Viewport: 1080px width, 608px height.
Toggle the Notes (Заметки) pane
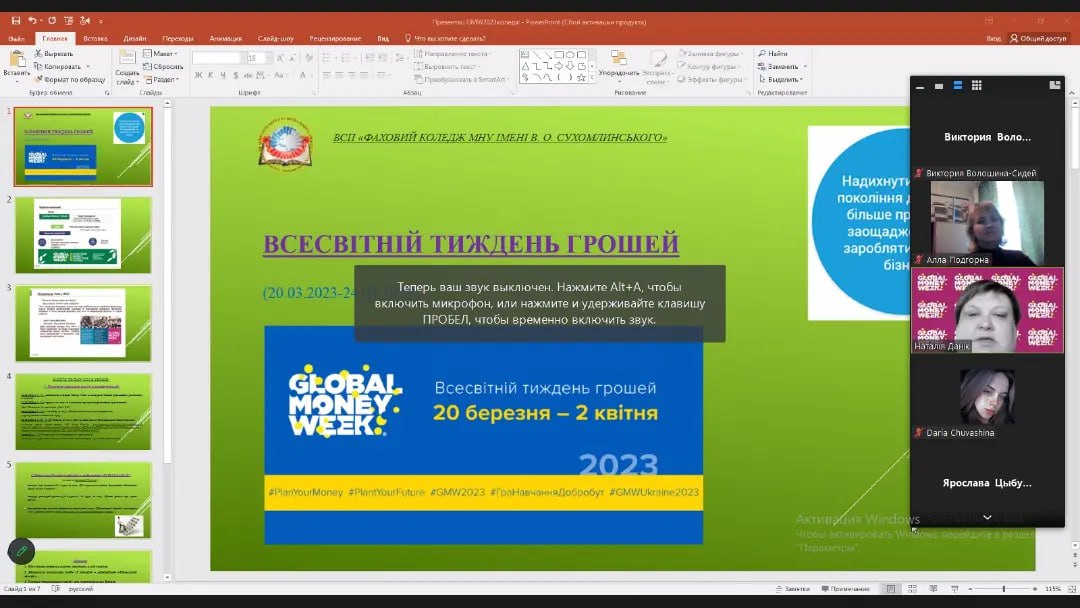click(x=791, y=589)
